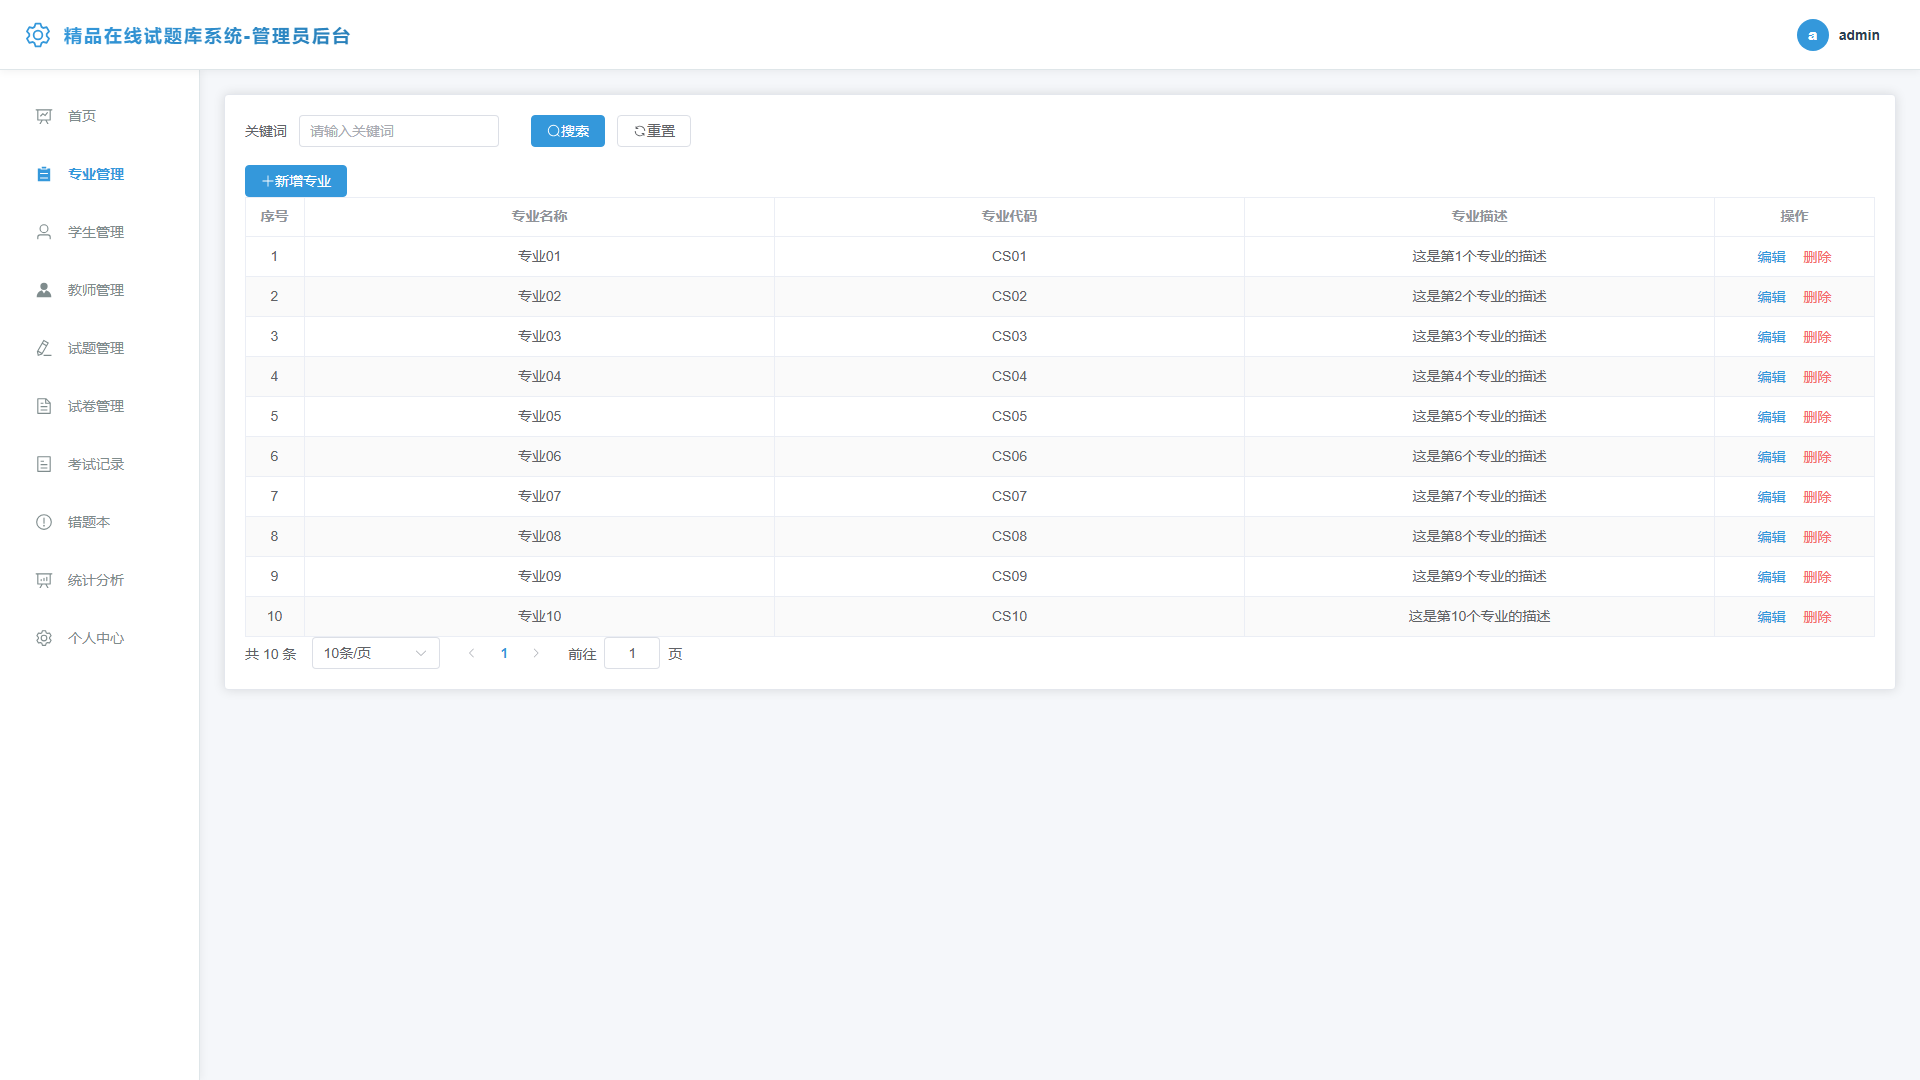
Task: Delete the 专业01 row
Action: pos(1817,257)
